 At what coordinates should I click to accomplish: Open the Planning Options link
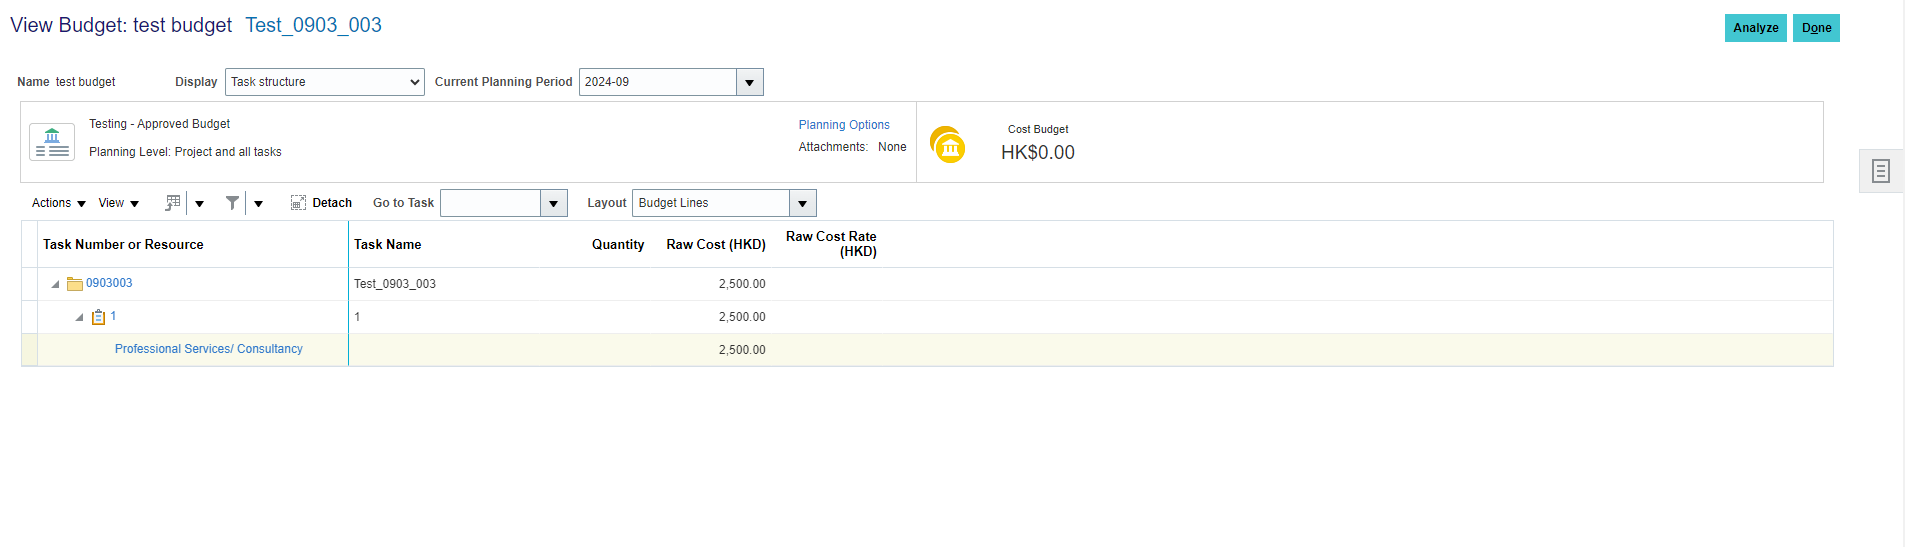pyautogui.click(x=844, y=125)
